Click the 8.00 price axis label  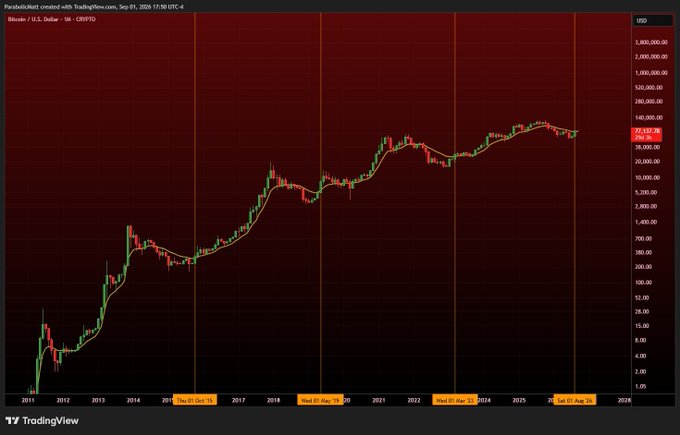tap(641, 340)
